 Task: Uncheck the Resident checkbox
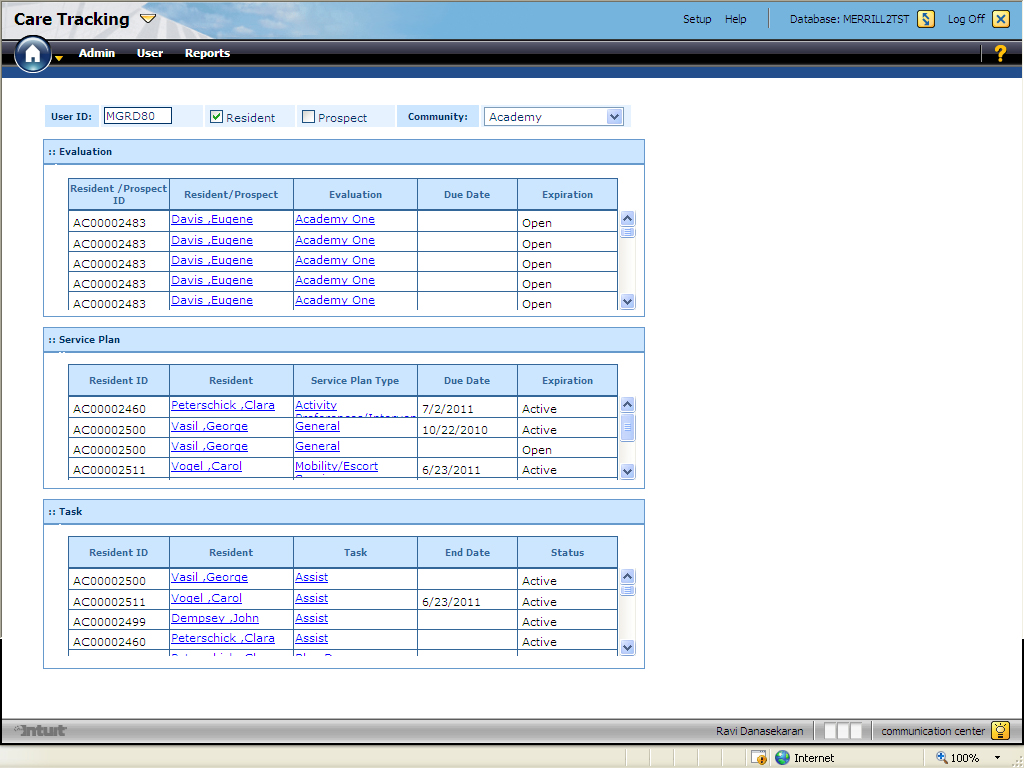tap(216, 116)
